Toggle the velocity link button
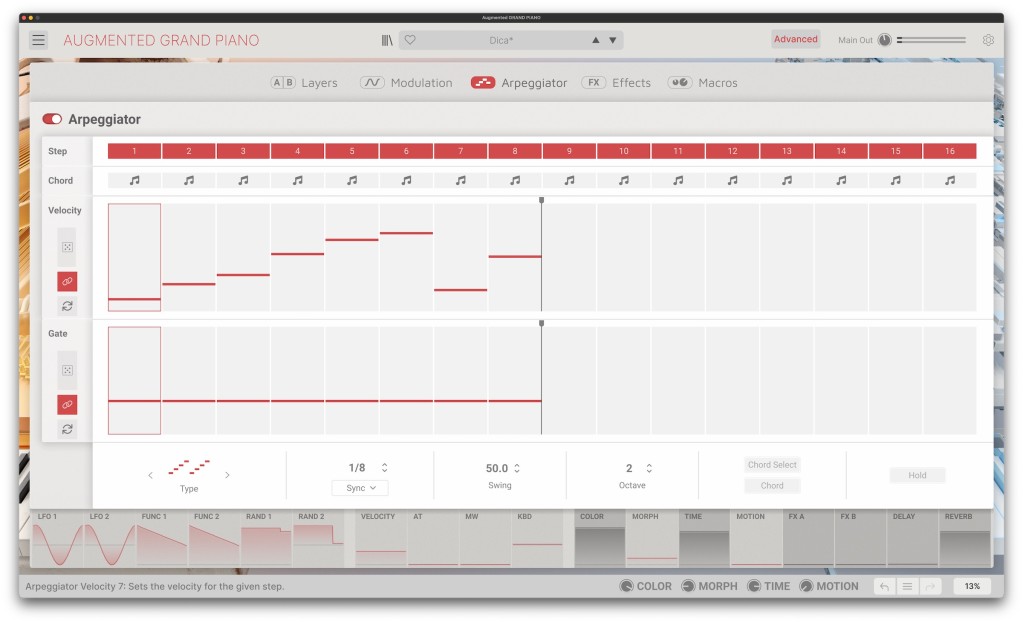Screen dimensions: 1023x623 [x=67, y=282]
